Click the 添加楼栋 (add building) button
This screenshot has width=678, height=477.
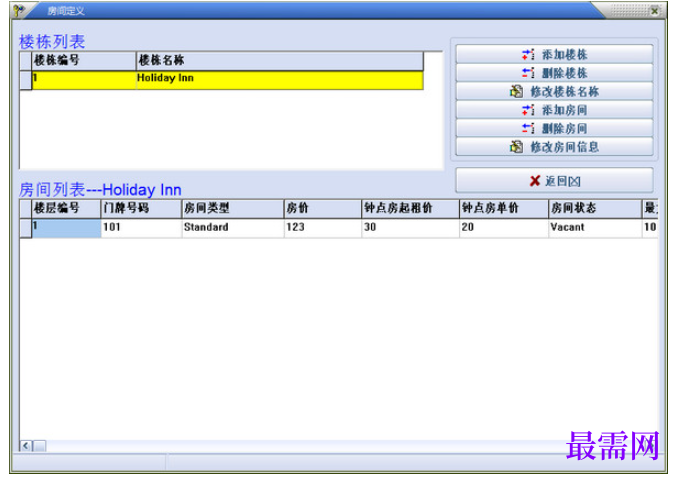554,54
